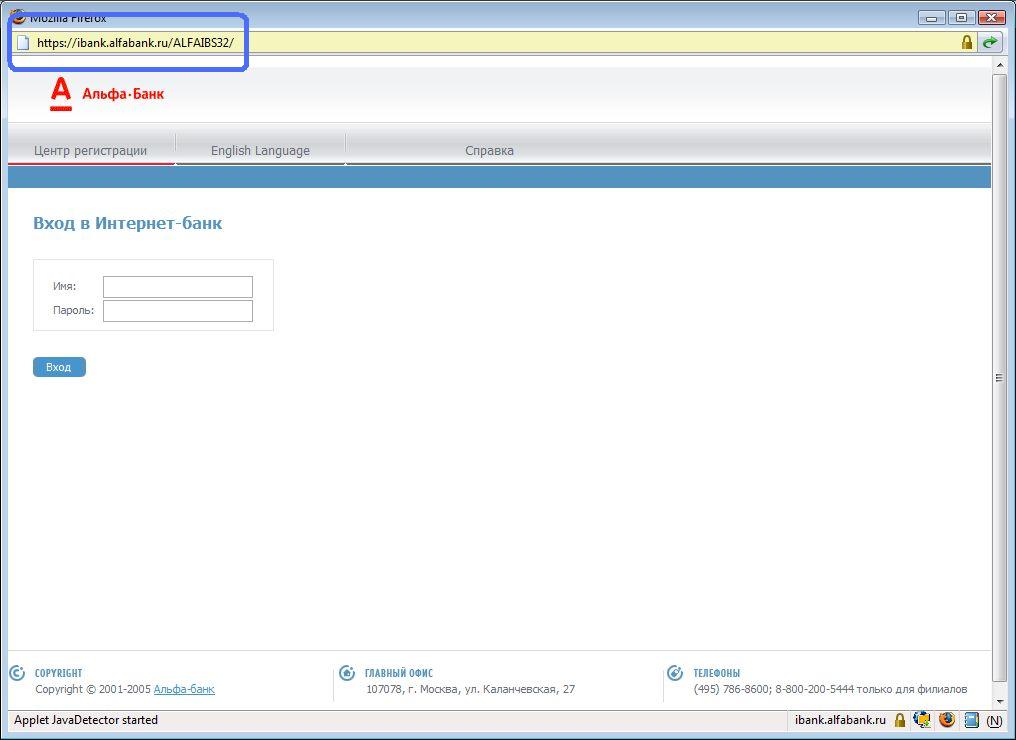Minimize the Firefox window
The width and height of the screenshot is (1016, 740).
(931, 17)
